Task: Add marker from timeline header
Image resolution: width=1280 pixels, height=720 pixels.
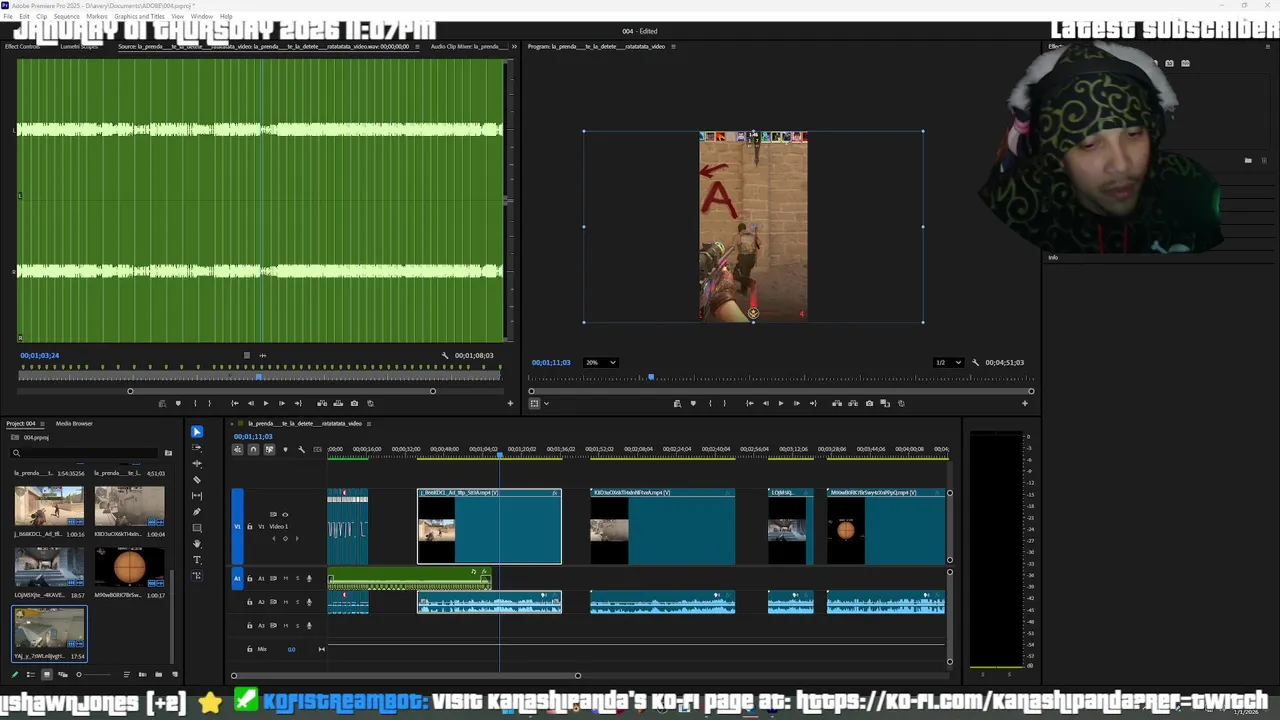Action: 285,449
